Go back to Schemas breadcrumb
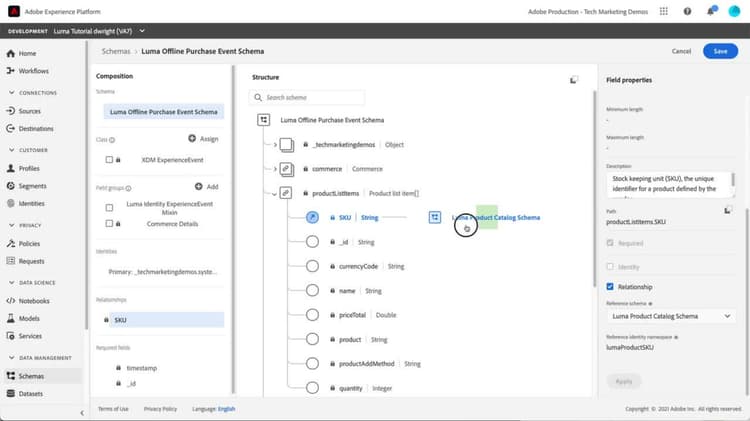 (x=116, y=51)
